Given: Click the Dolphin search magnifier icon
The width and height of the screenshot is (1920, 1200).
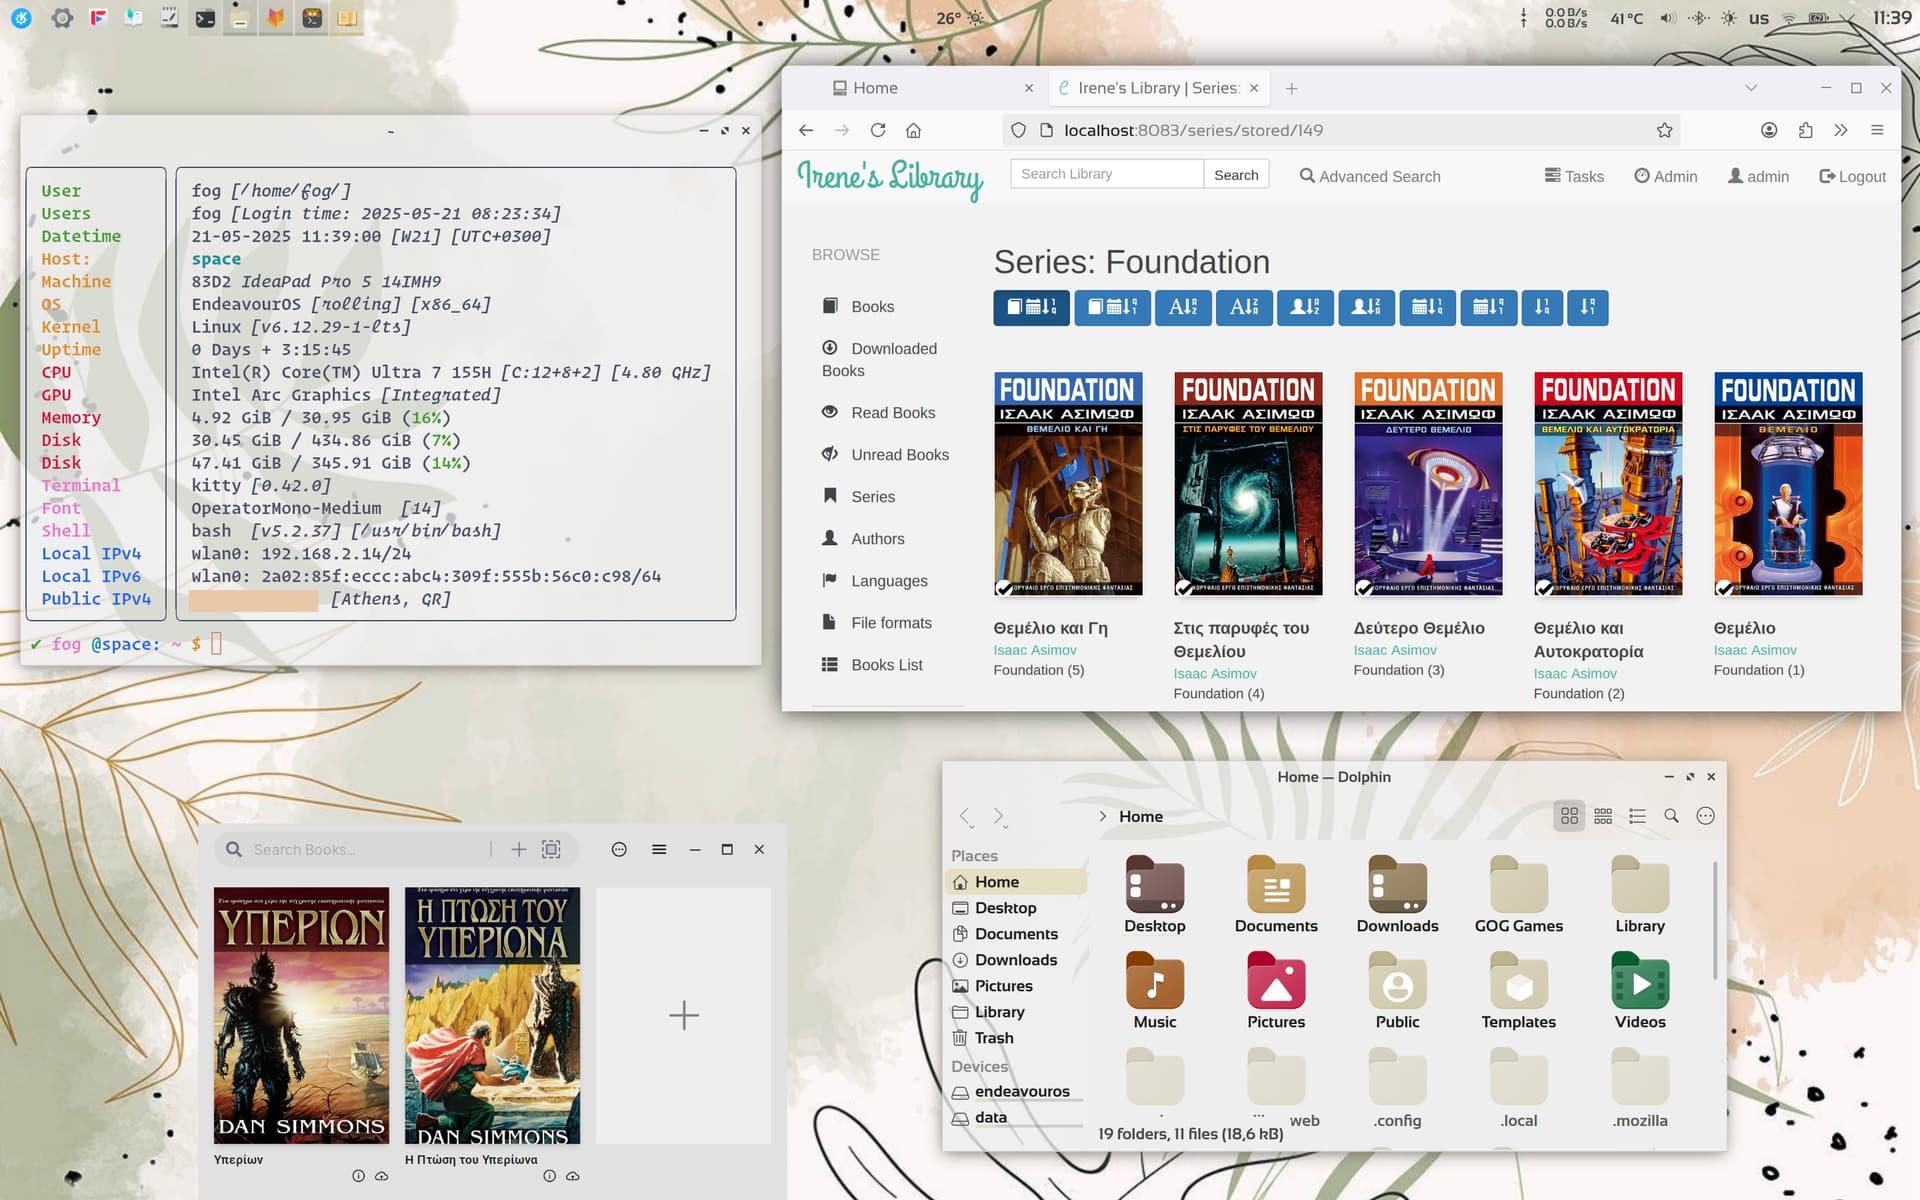Looking at the screenshot, I should pyautogui.click(x=1671, y=816).
